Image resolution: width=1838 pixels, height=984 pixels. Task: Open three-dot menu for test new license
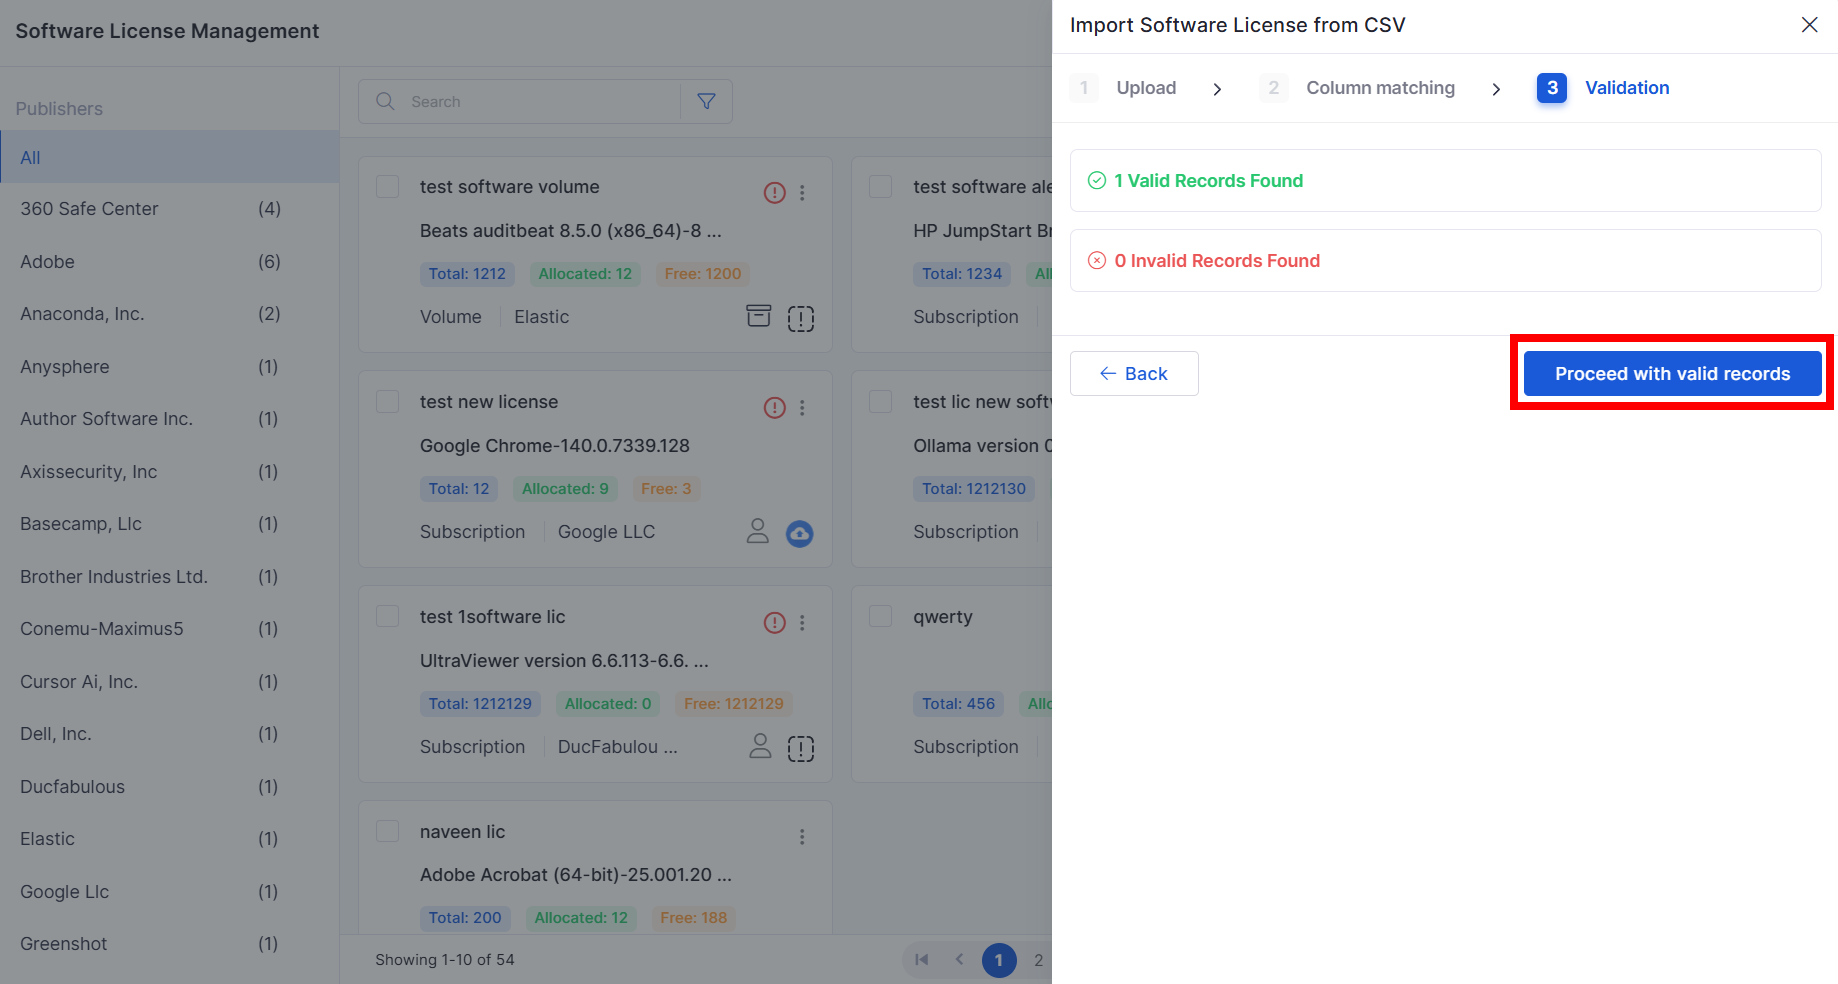(x=802, y=408)
